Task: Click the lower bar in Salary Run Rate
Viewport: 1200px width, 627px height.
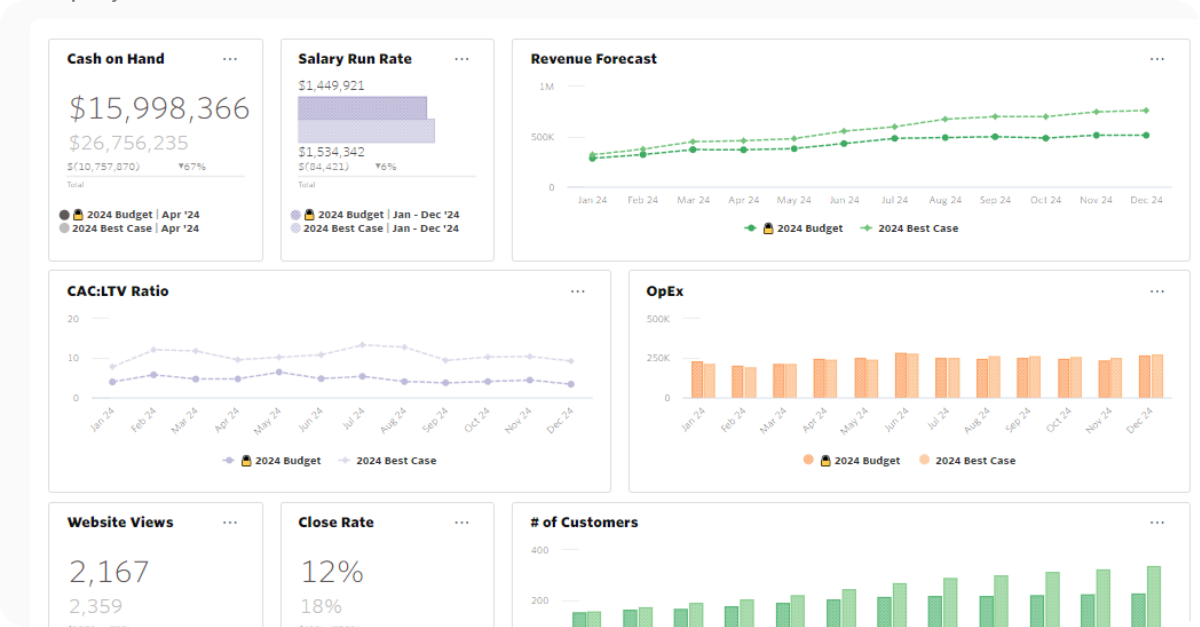Action: [x=366, y=131]
